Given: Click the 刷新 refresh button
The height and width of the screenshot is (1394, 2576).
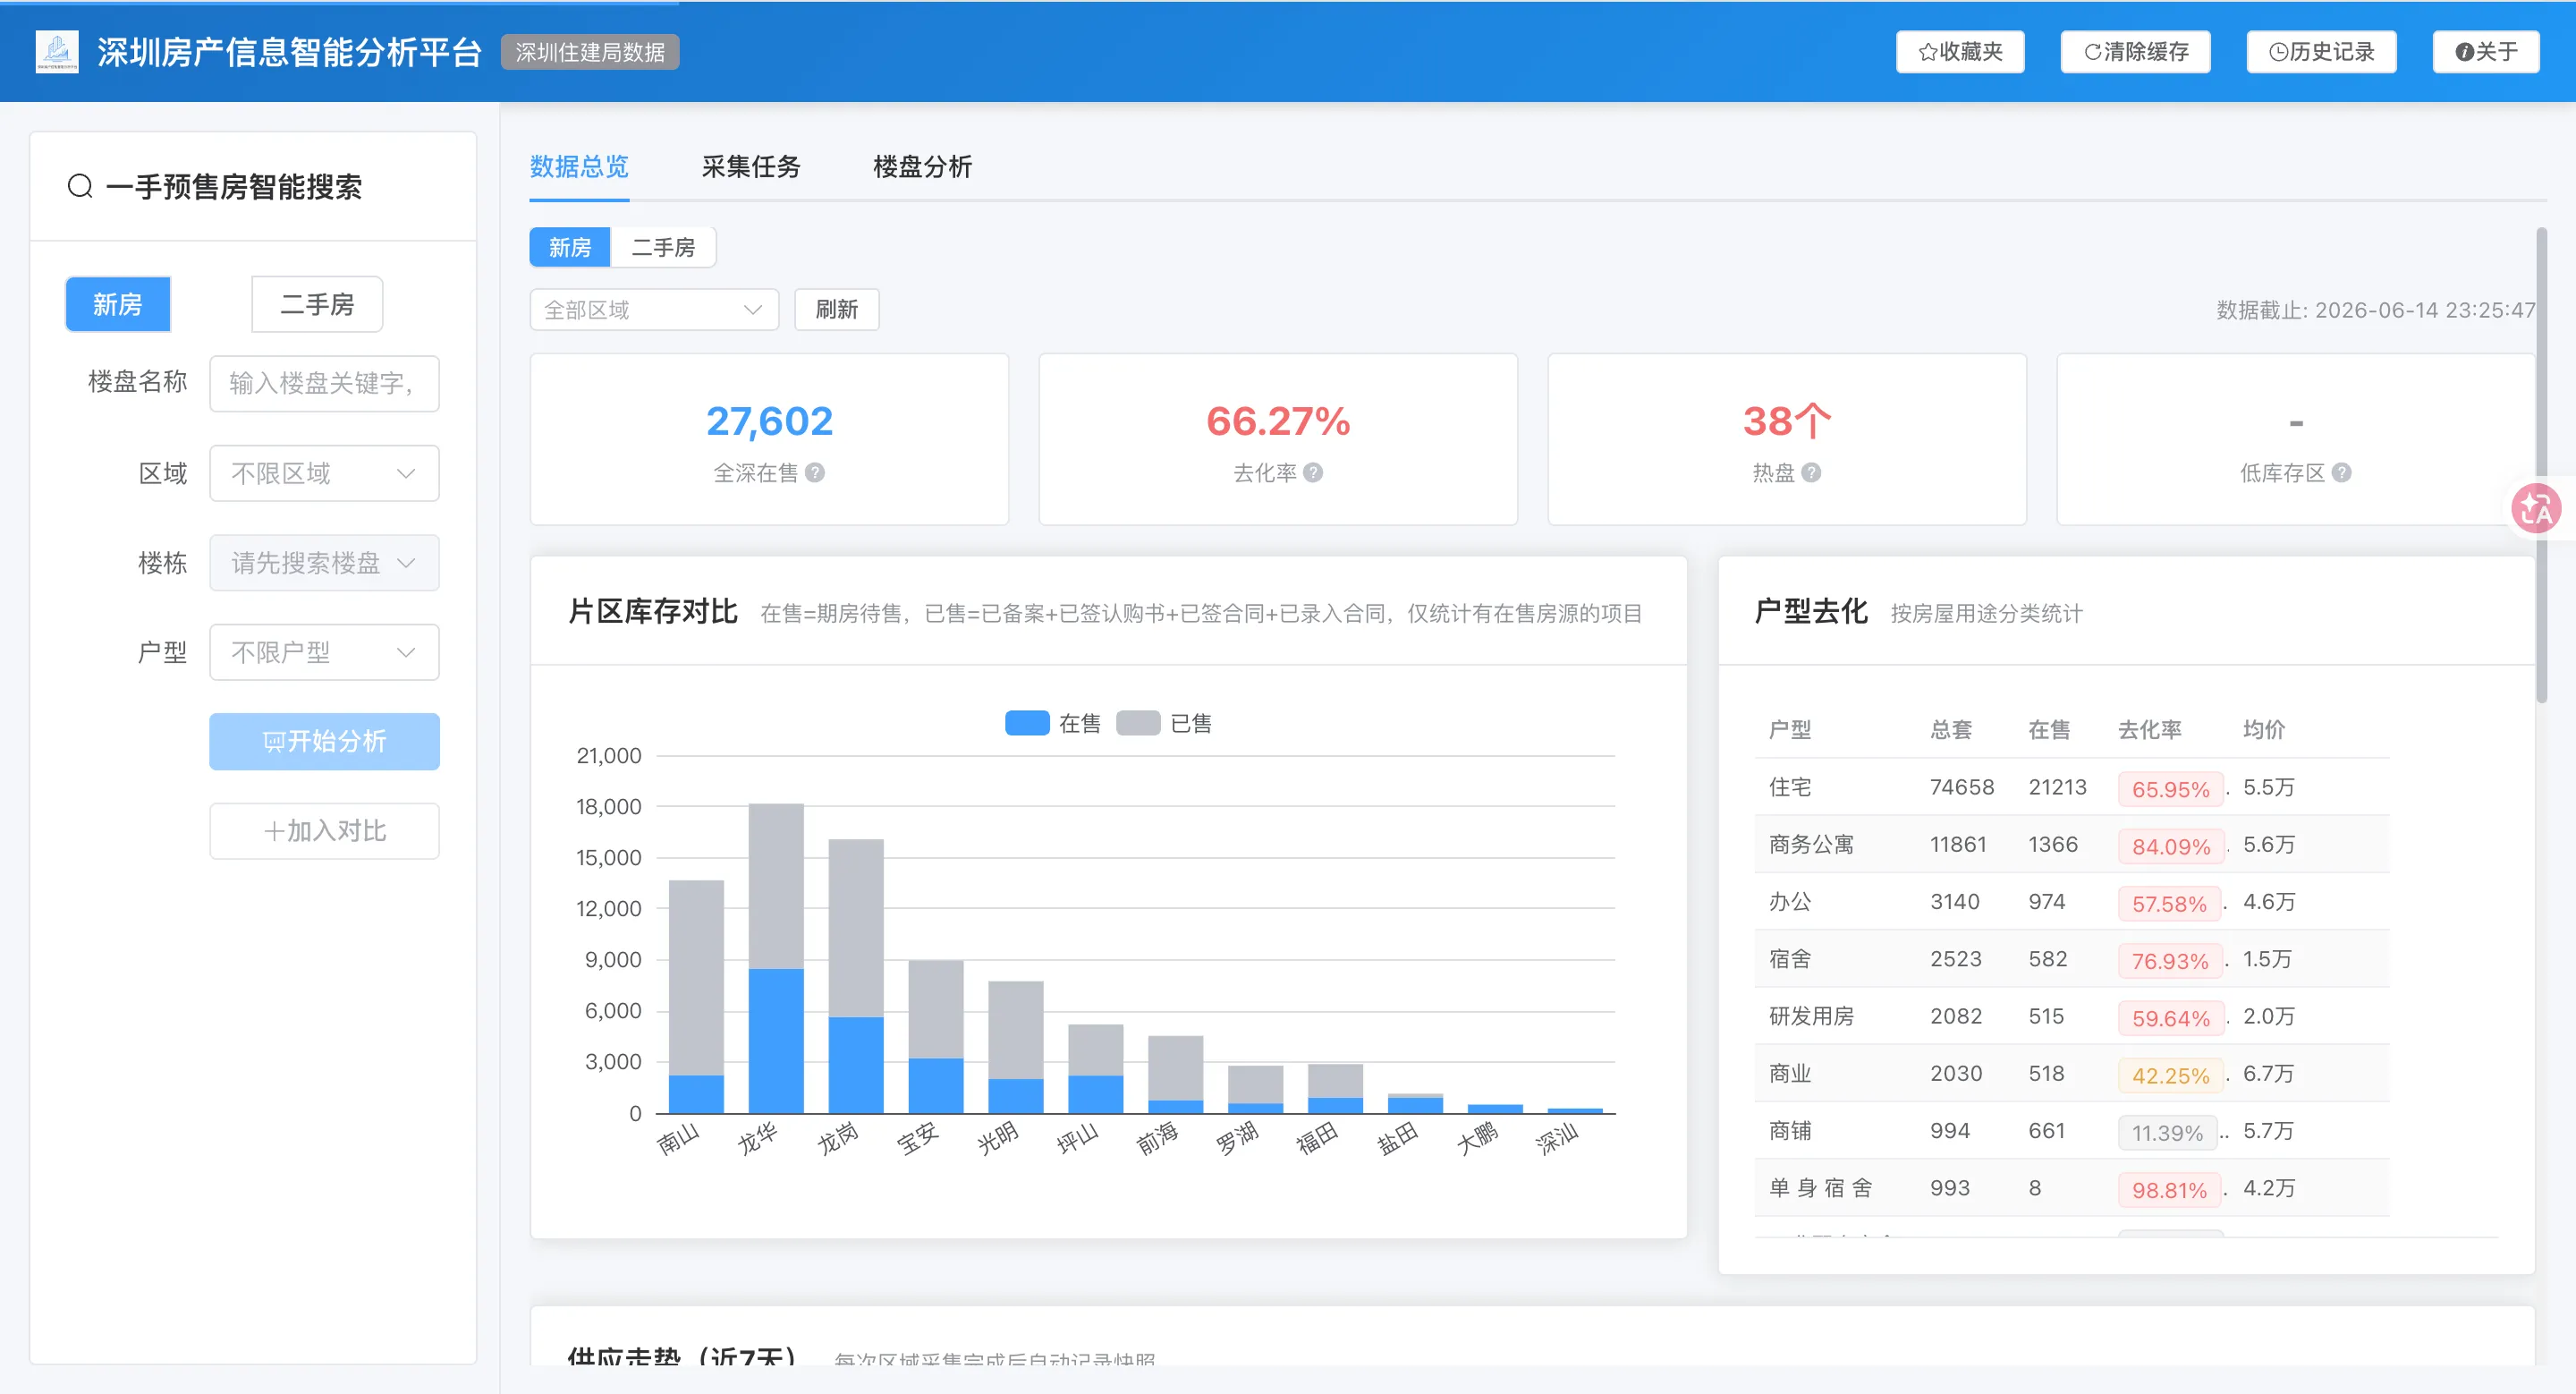Looking at the screenshot, I should (837, 310).
